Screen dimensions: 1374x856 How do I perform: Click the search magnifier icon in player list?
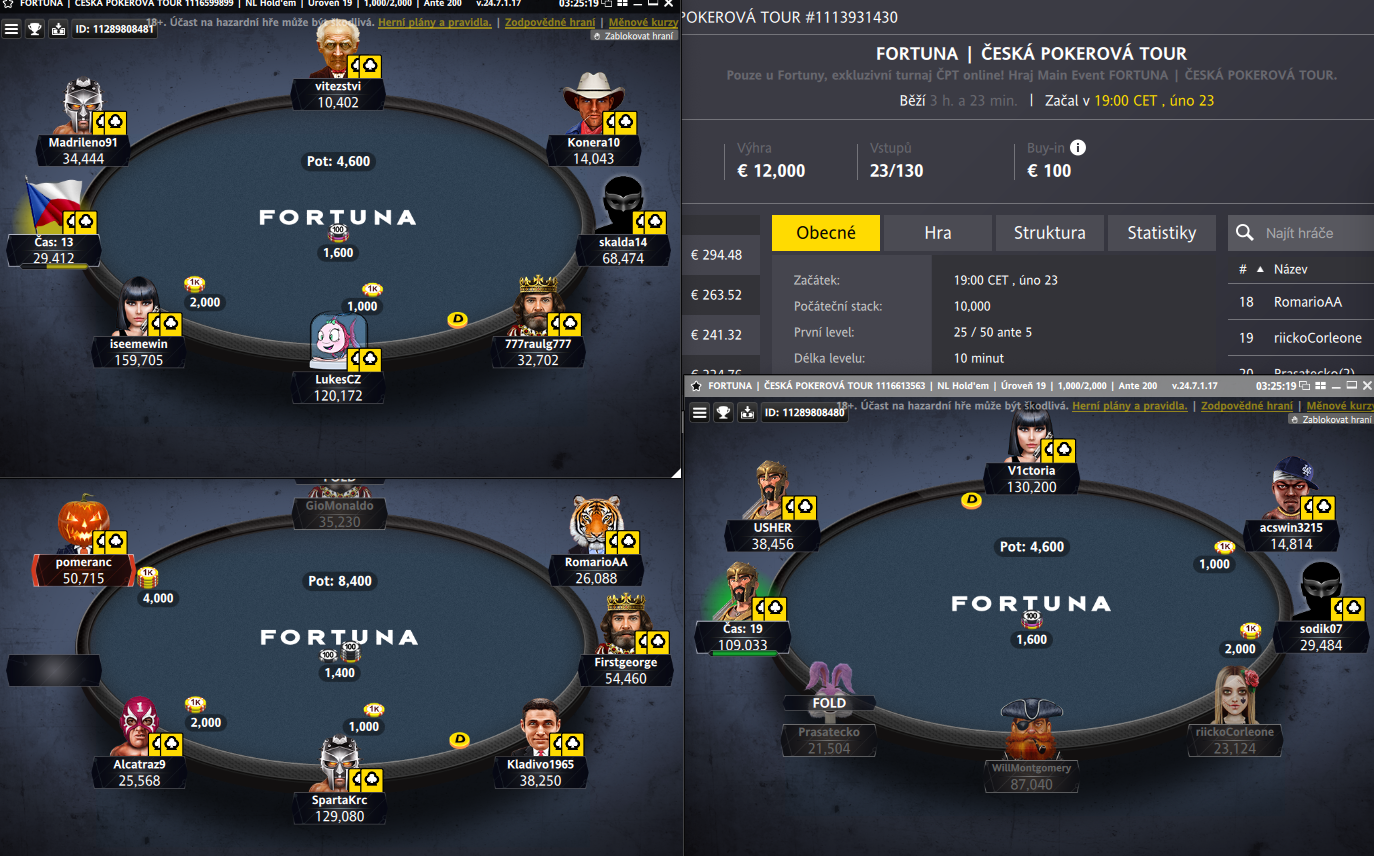(x=1245, y=233)
